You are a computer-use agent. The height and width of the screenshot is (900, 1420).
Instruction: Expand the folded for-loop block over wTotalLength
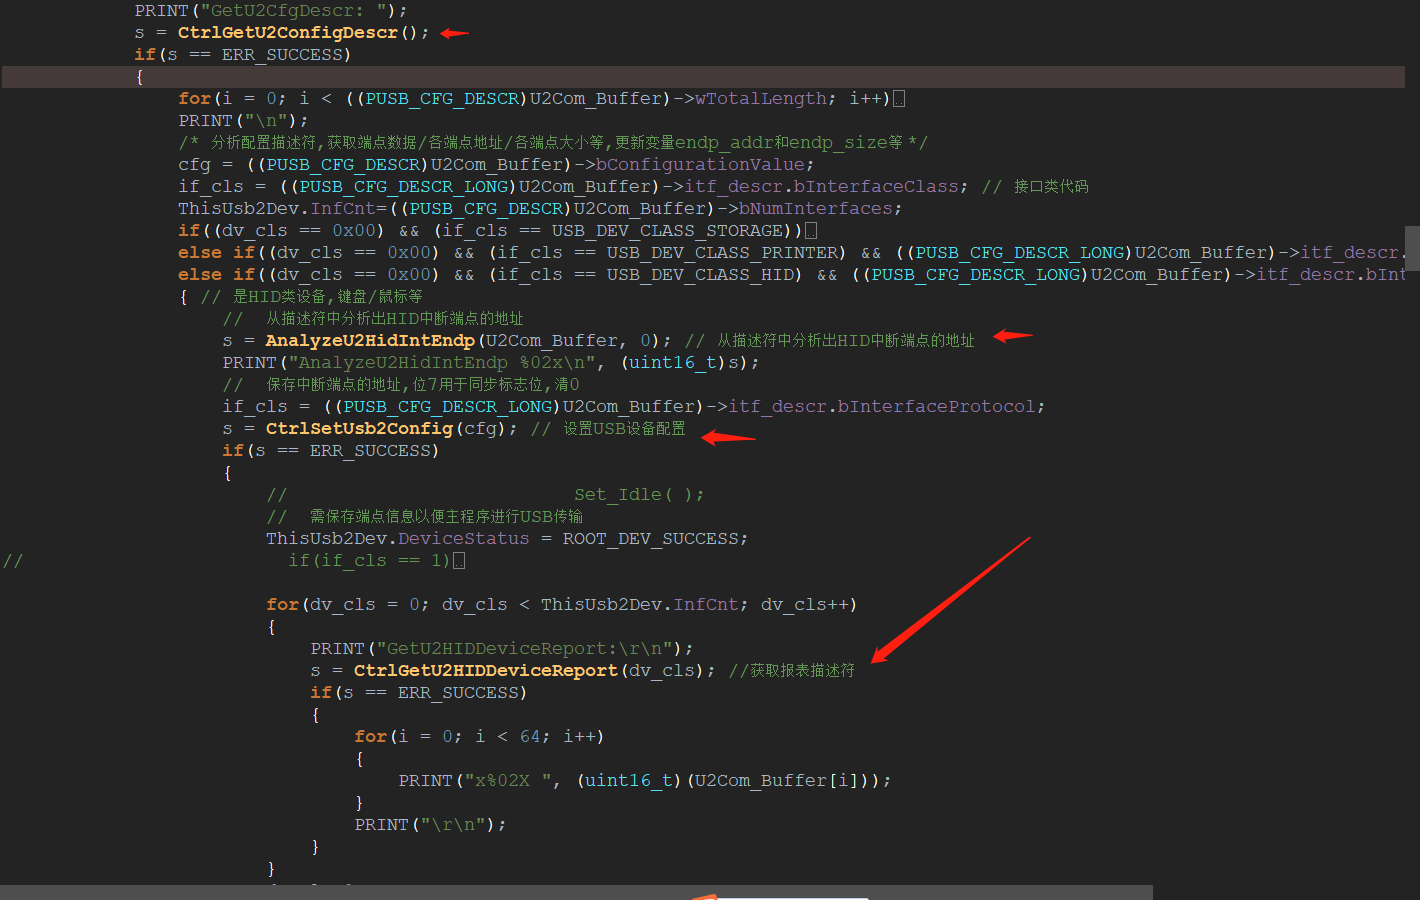coord(899,98)
